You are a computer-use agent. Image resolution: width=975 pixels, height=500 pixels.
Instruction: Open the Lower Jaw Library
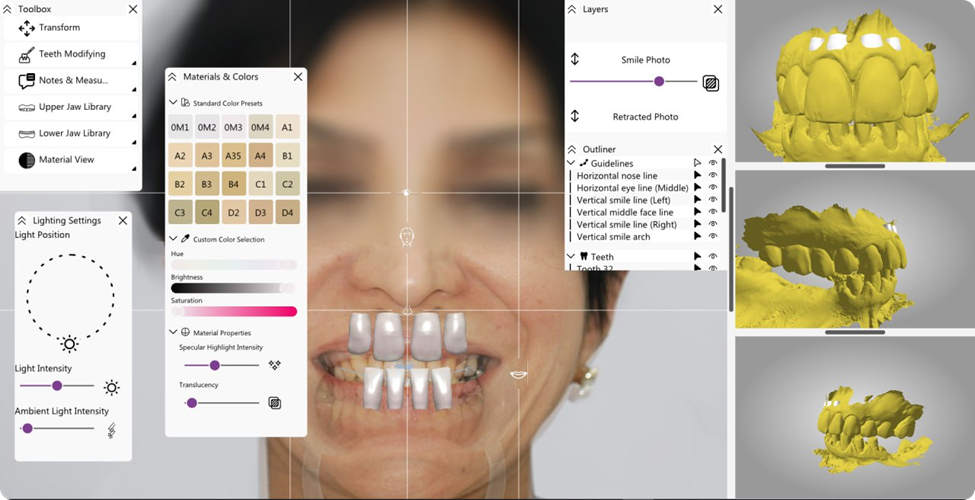coord(72,133)
